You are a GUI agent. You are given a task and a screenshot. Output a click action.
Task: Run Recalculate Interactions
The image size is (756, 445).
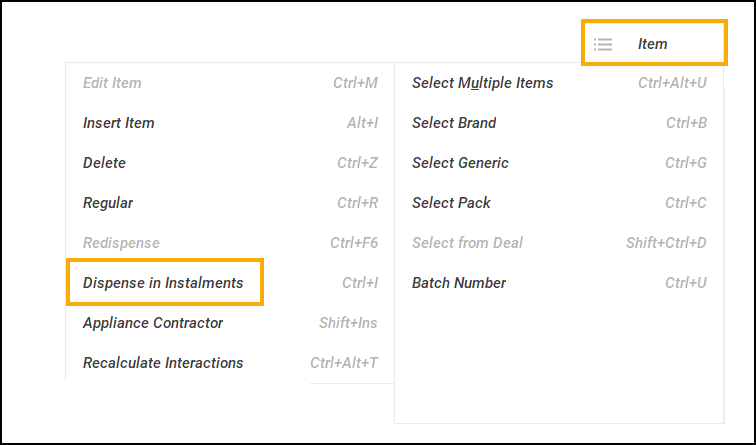tap(163, 363)
